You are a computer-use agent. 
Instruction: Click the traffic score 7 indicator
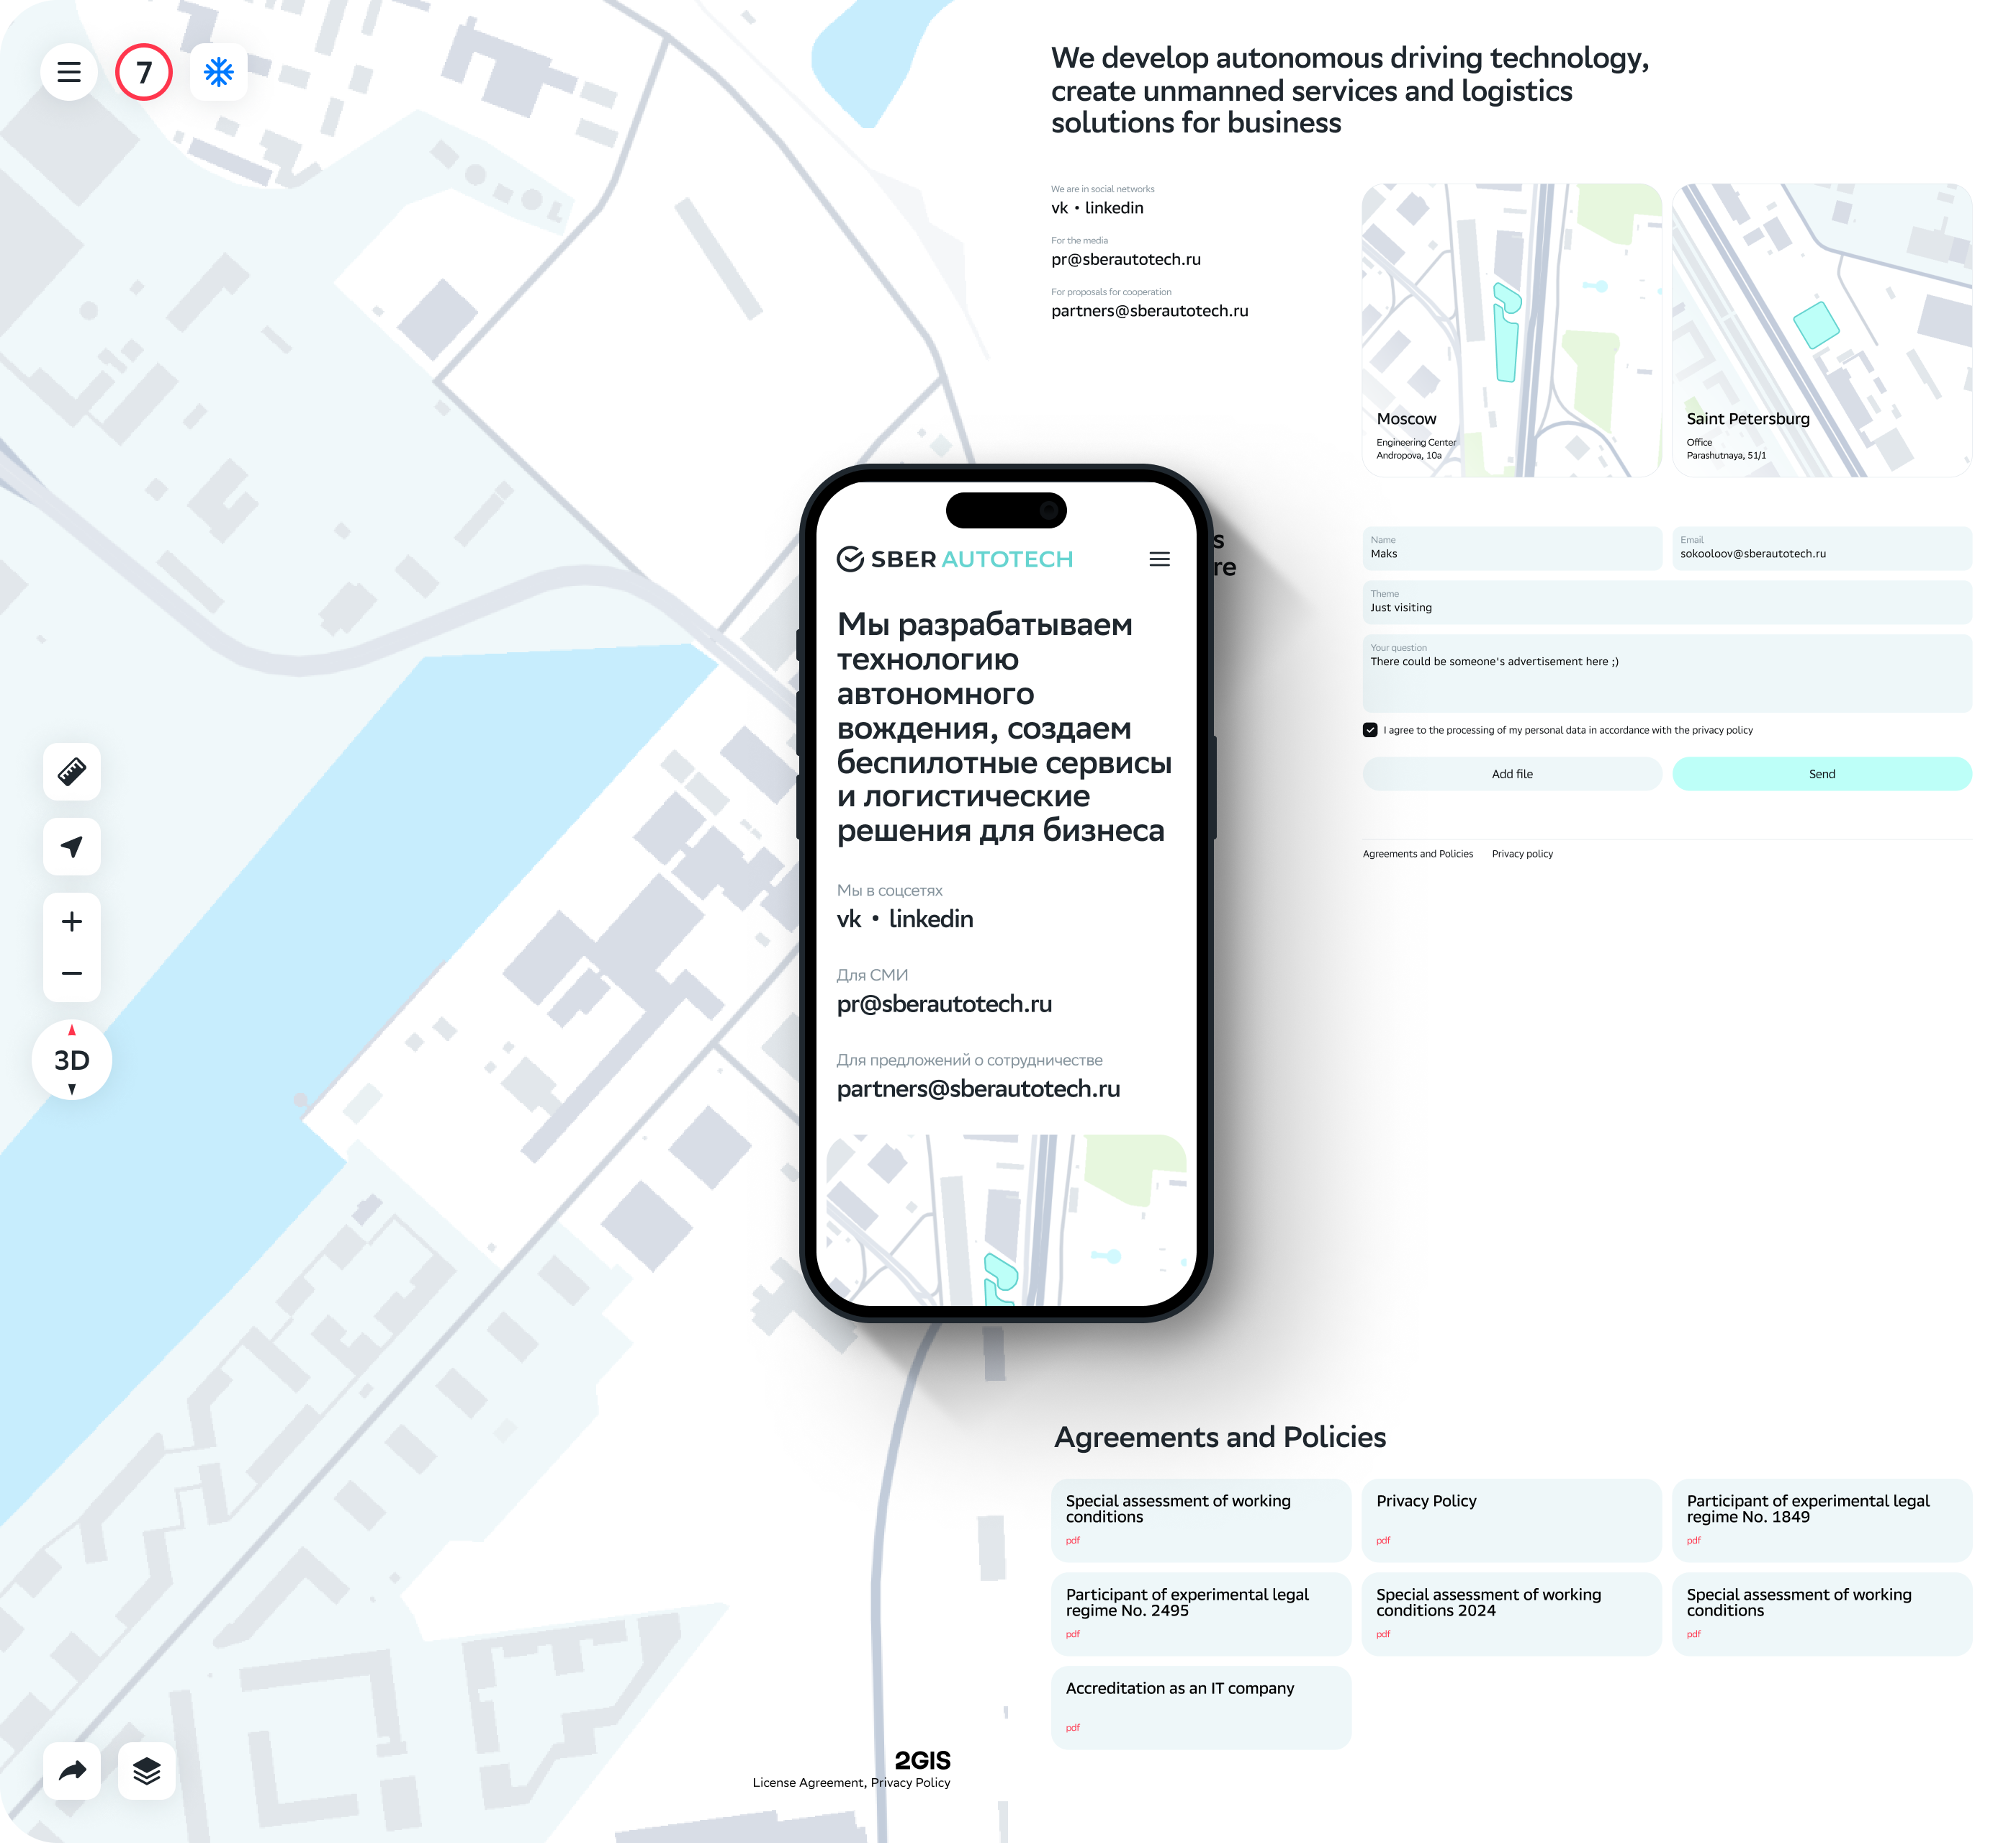pyautogui.click(x=144, y=72)
